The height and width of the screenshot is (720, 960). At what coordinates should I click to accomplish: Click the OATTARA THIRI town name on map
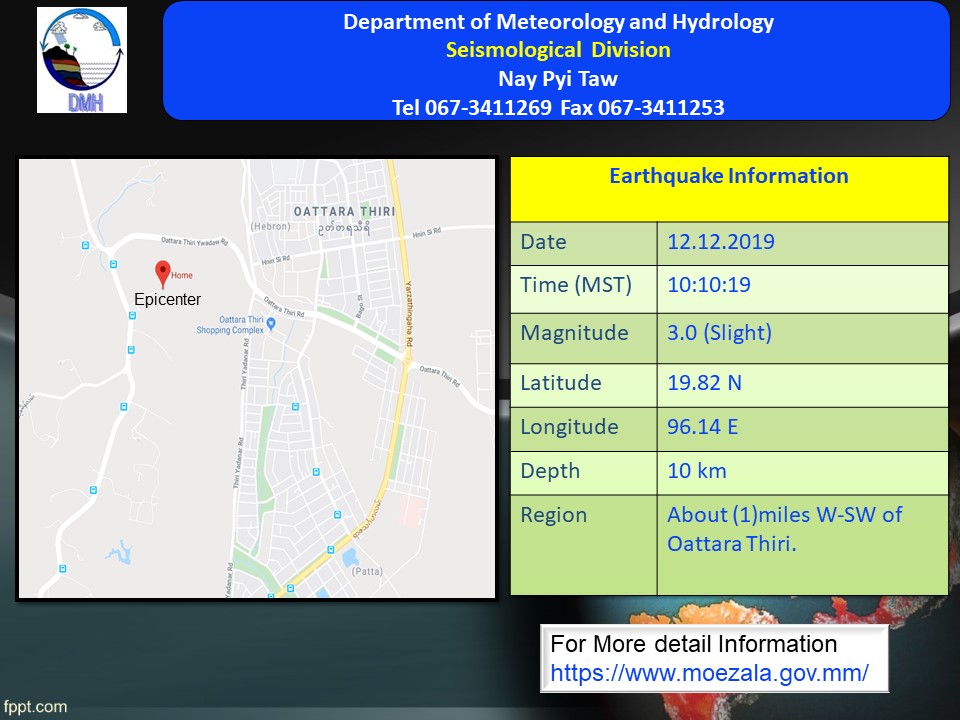tap(343, 211)
